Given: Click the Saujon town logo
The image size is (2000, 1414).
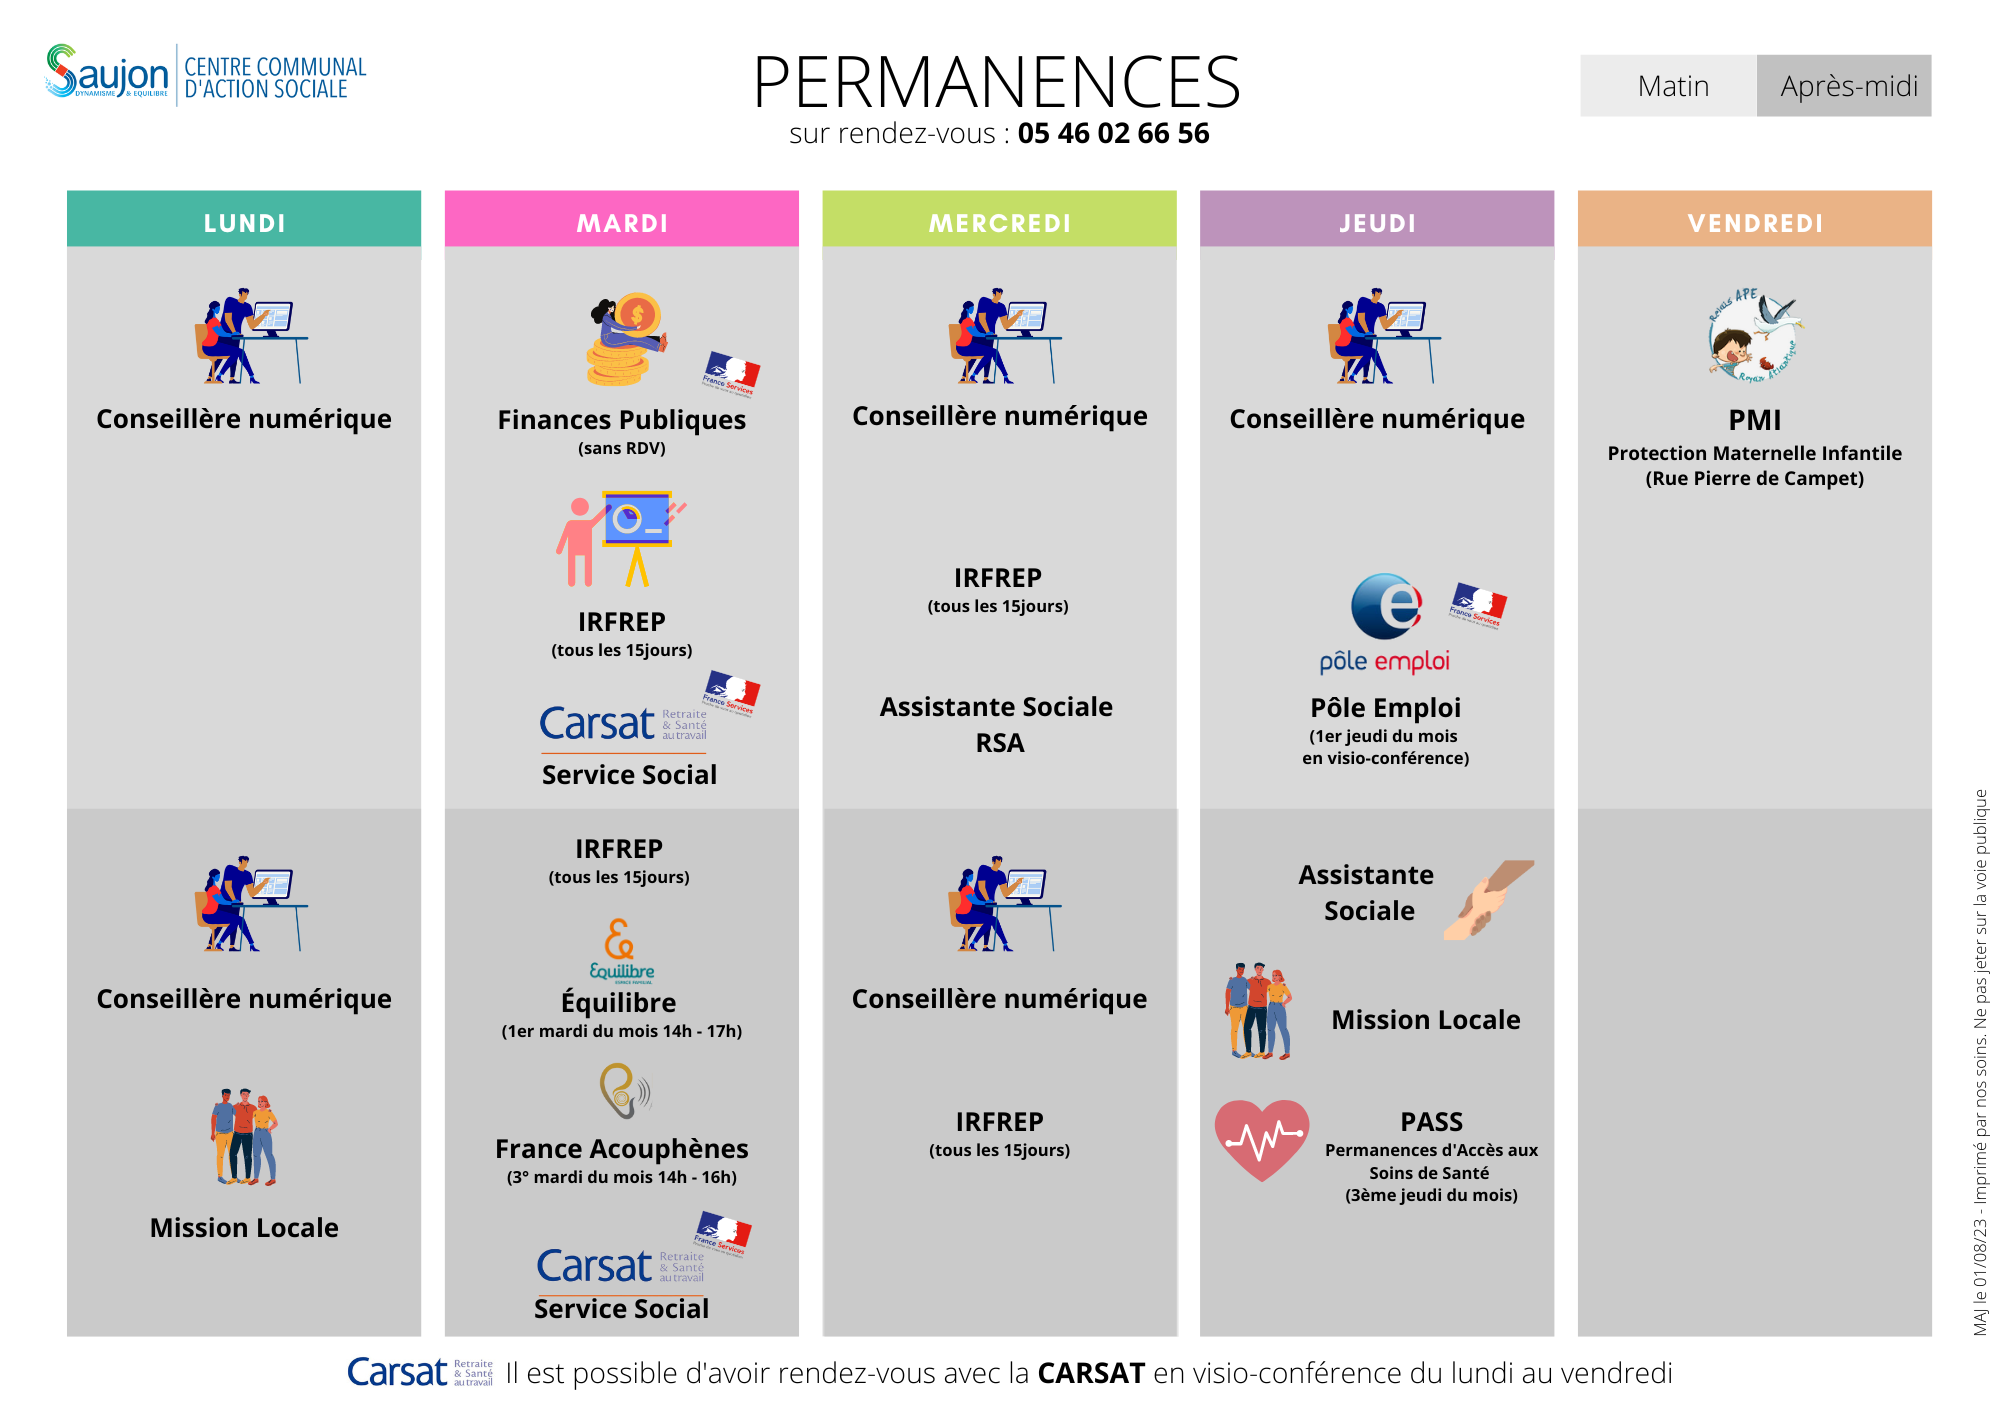Looking at the screenshot, I should [107, 72].
